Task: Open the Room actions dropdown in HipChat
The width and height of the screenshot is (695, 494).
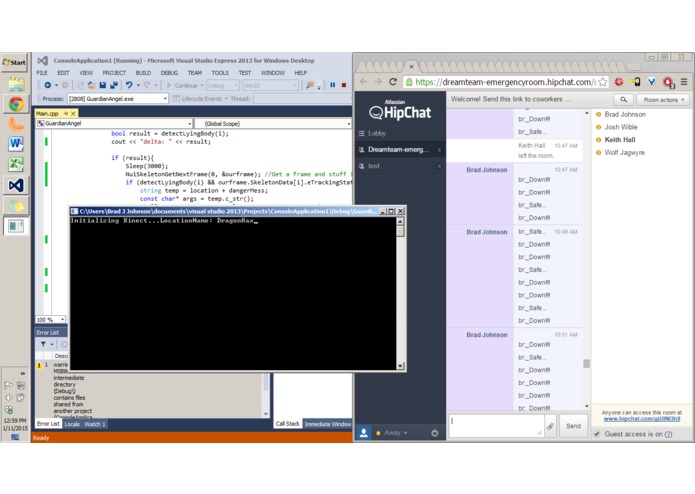Action: pyautogui.click(x=664, y=100)
